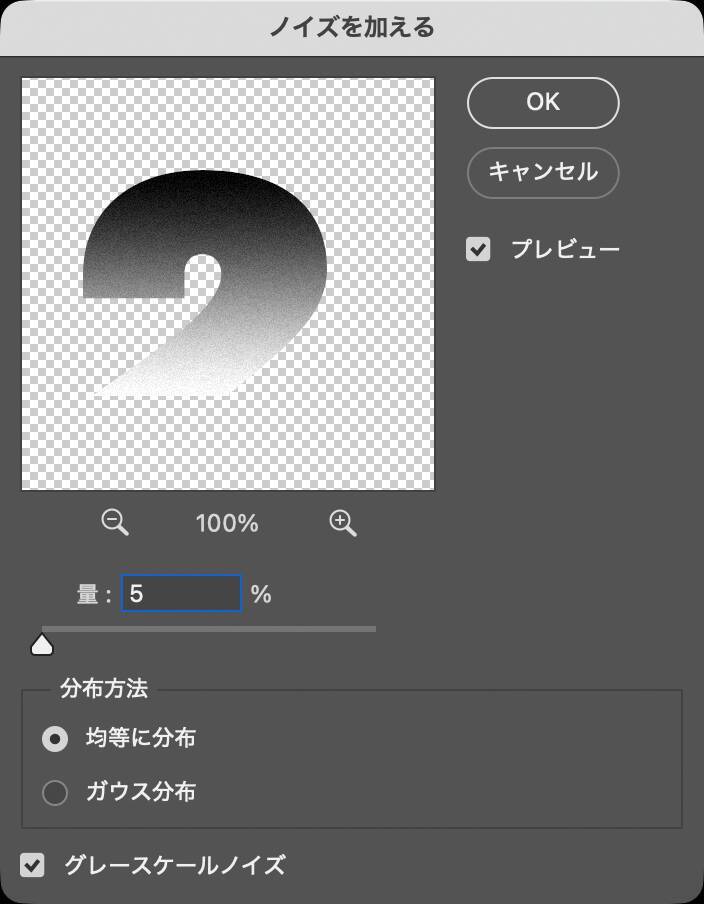Select the 均等に分布 radio button
The width and height of the screenshot is (704, 904).
55,739
